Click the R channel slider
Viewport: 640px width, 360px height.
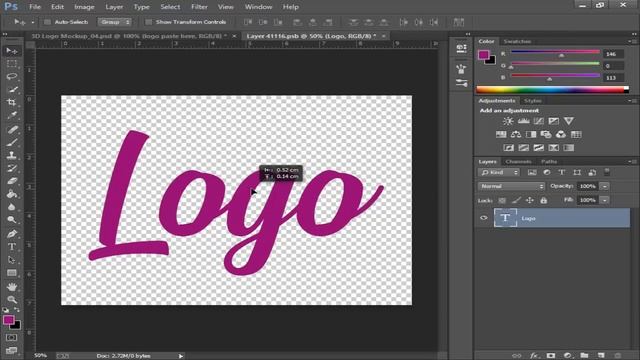[x=555, y=52]
